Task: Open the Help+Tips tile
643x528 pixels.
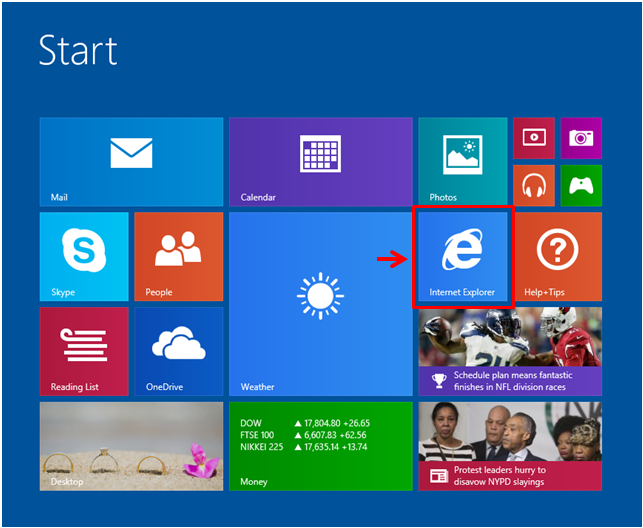Action: click(558, 257)
